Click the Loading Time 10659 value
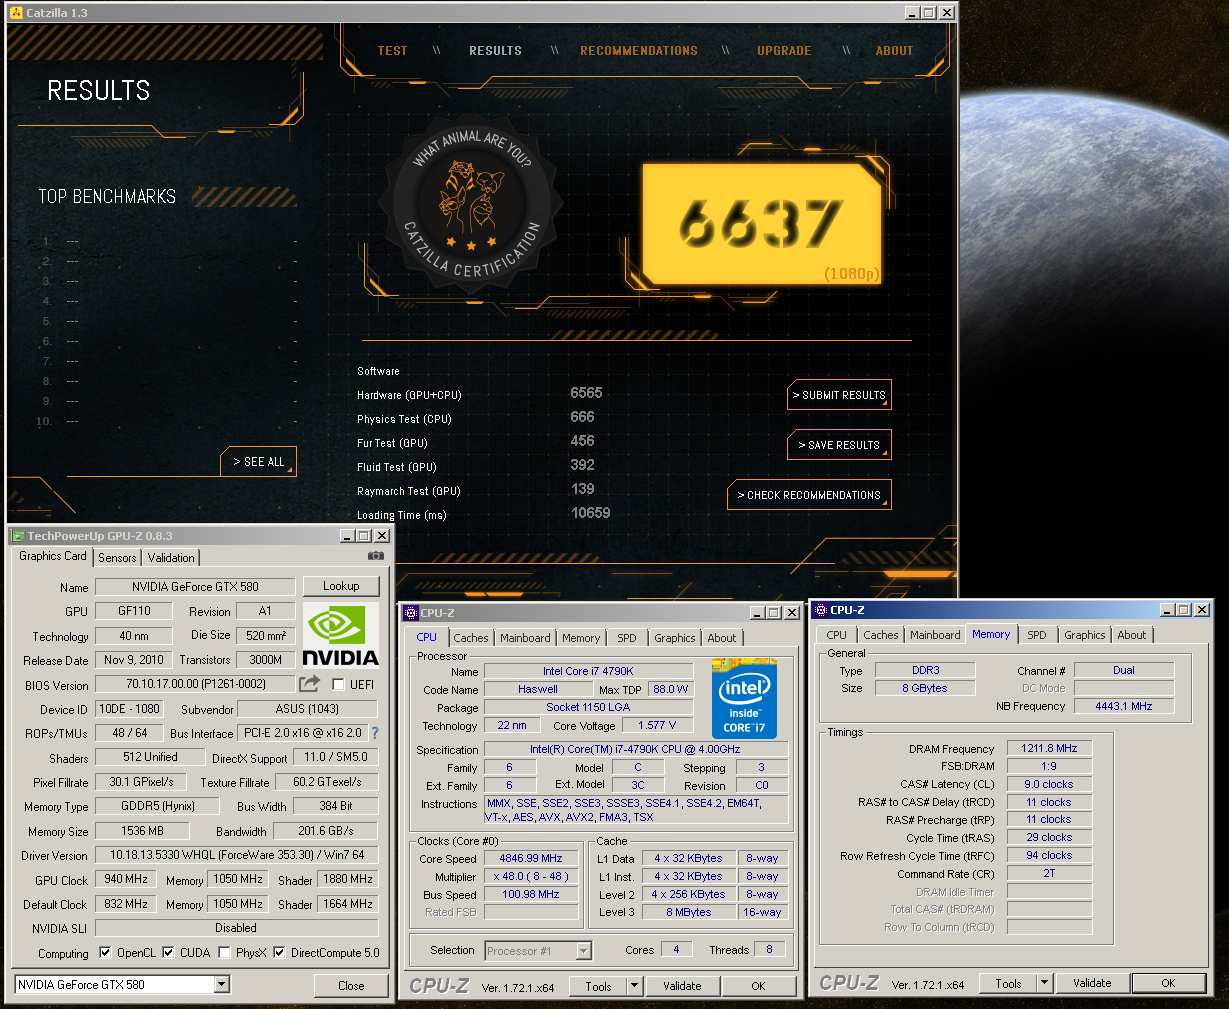The width and height of the screenshot is (1229, 1009). (x=590, y=513)
